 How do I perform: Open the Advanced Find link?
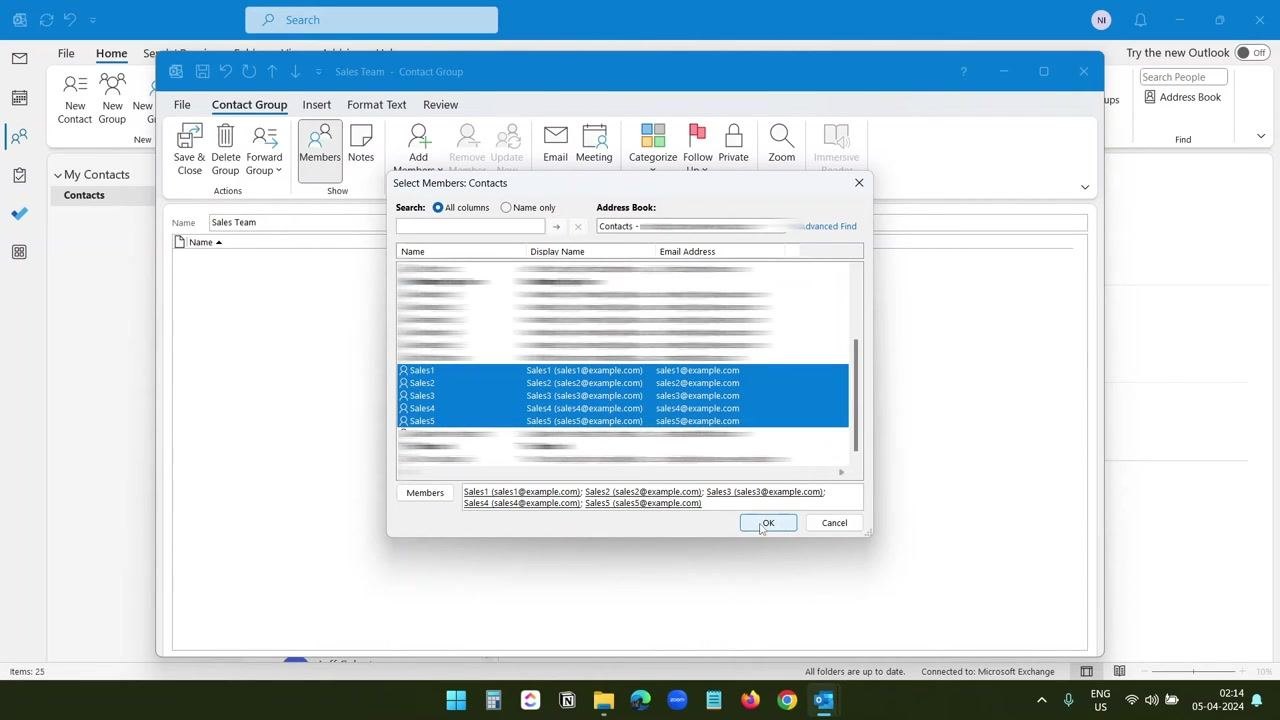coord(828,227)
